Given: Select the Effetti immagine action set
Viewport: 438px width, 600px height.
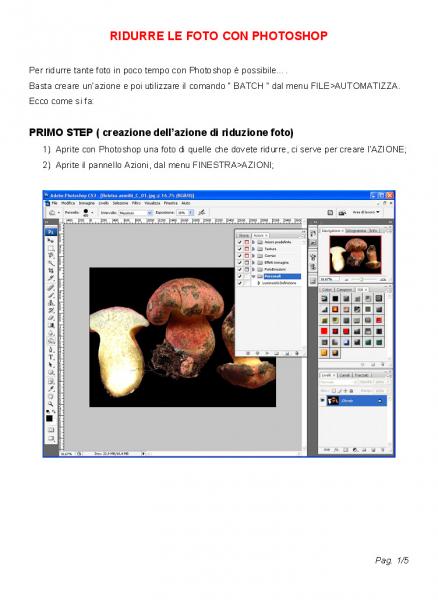Looking at the screenshot, I should click(276, 262).
